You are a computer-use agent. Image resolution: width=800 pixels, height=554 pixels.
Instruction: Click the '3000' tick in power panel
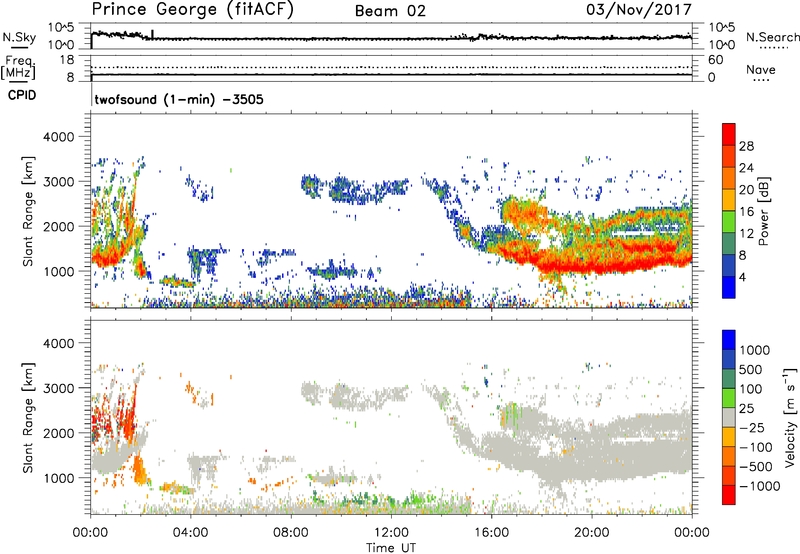click(60, 182)
